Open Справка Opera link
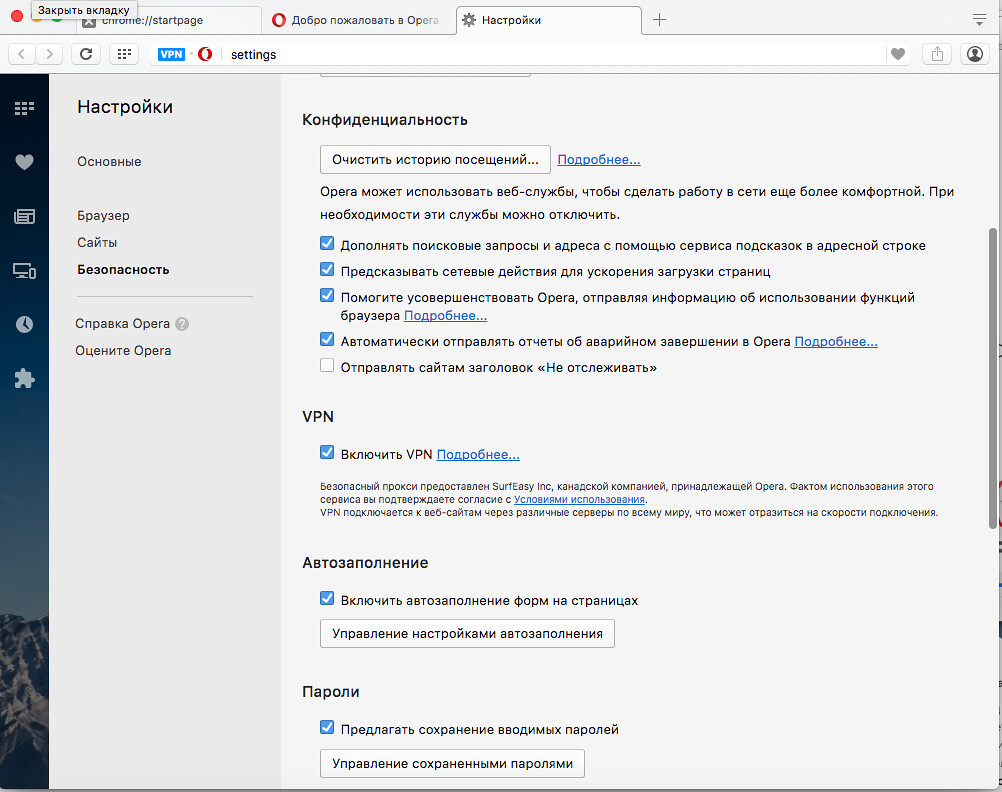1002x792 pixels. [x=123, y=323]
